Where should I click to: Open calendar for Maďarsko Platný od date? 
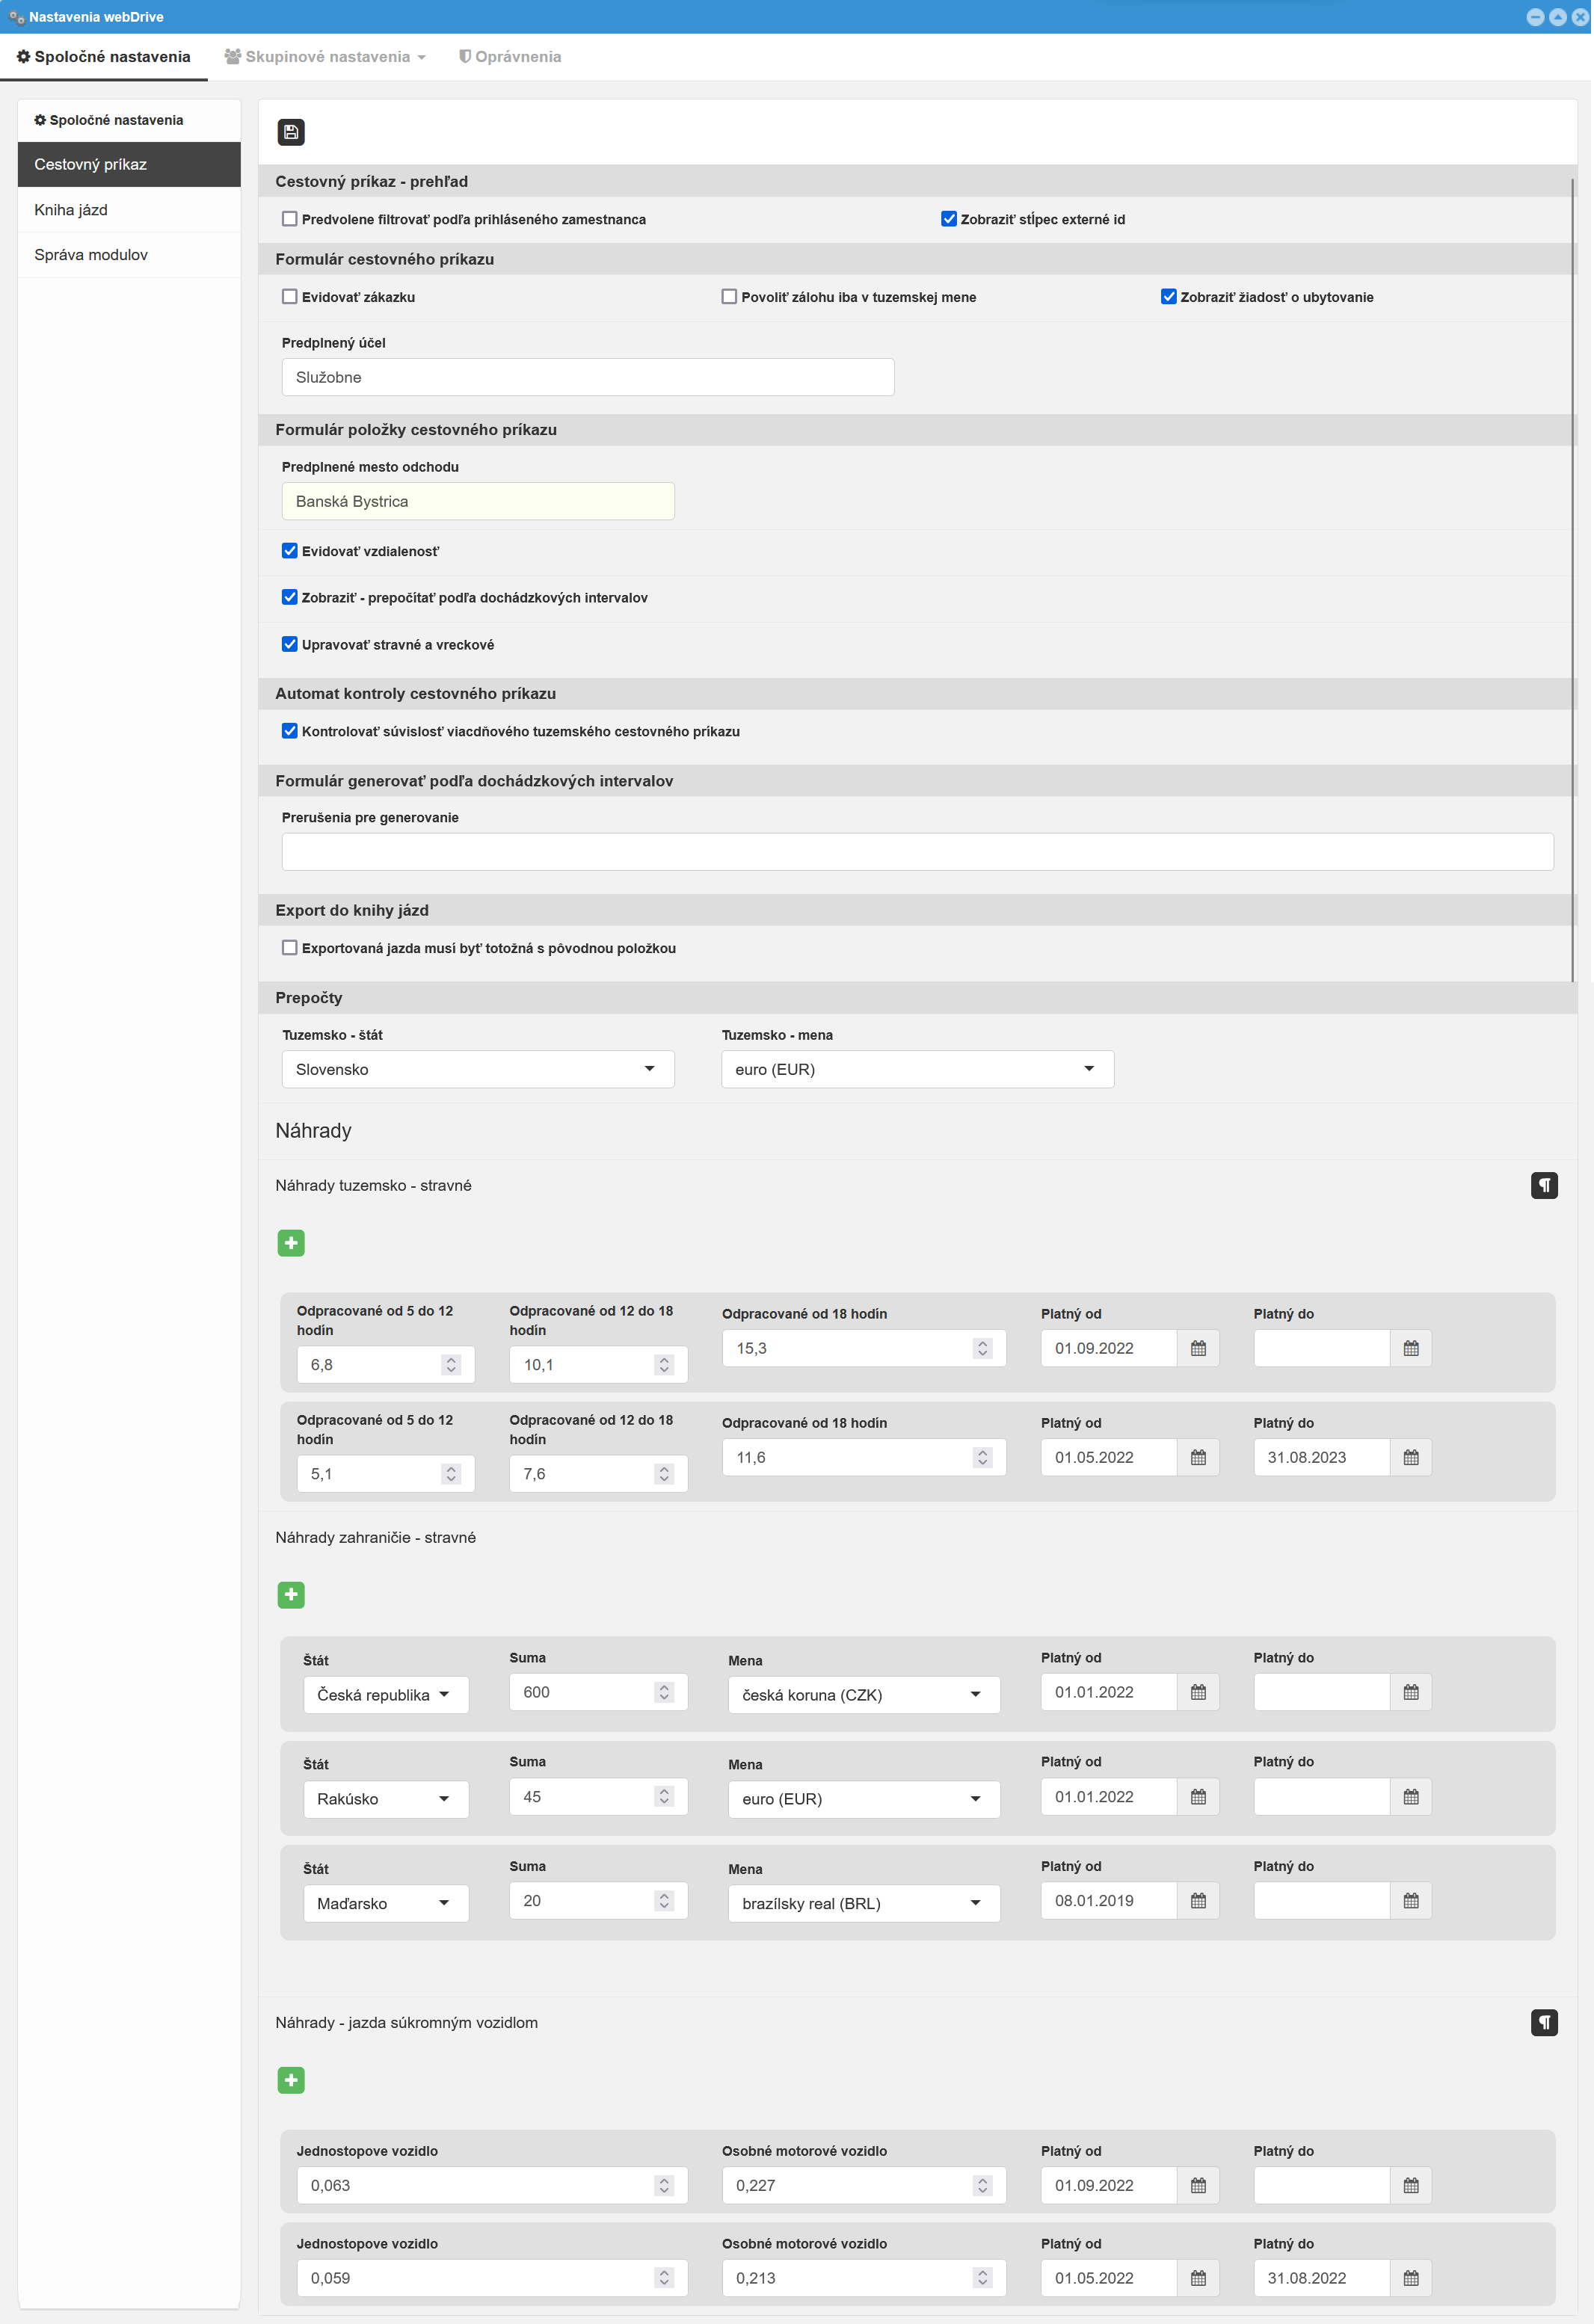coord(1197,1901)
